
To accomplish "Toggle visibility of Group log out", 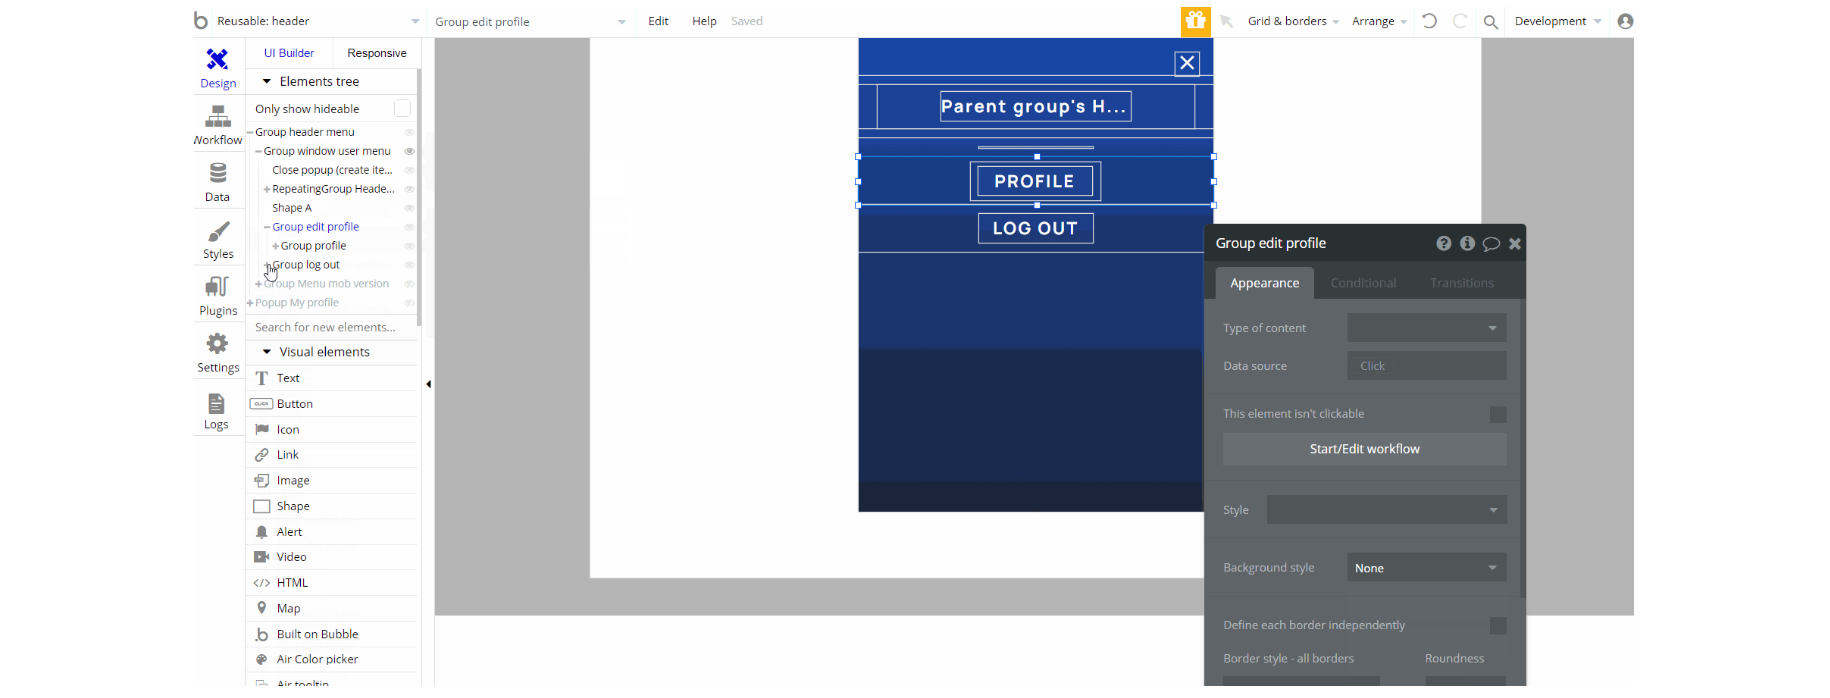I will point(409,265).
